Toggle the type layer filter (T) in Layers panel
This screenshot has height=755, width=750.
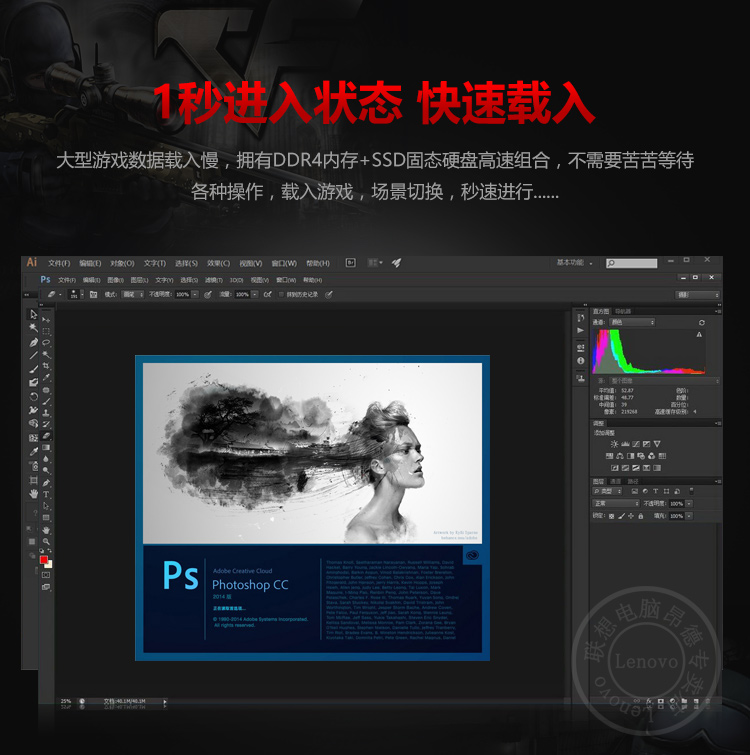tap(656, 491)
